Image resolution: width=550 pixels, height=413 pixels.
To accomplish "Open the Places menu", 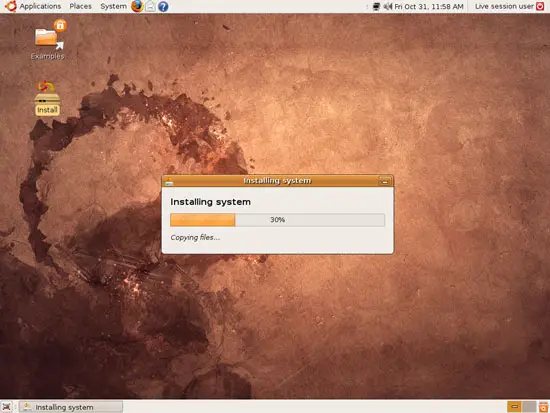I will pos(80,6).
